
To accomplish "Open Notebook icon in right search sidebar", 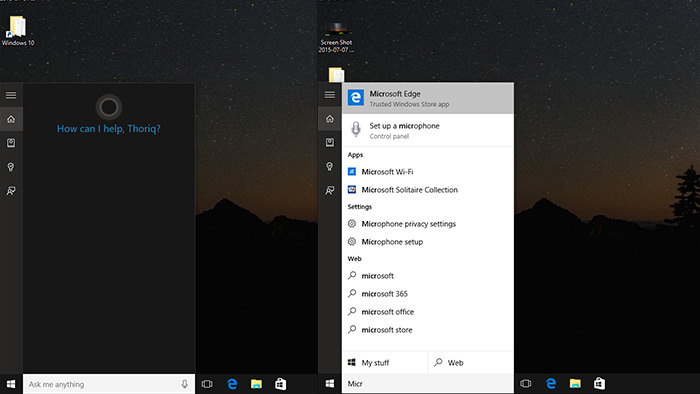I will point(330,142).
